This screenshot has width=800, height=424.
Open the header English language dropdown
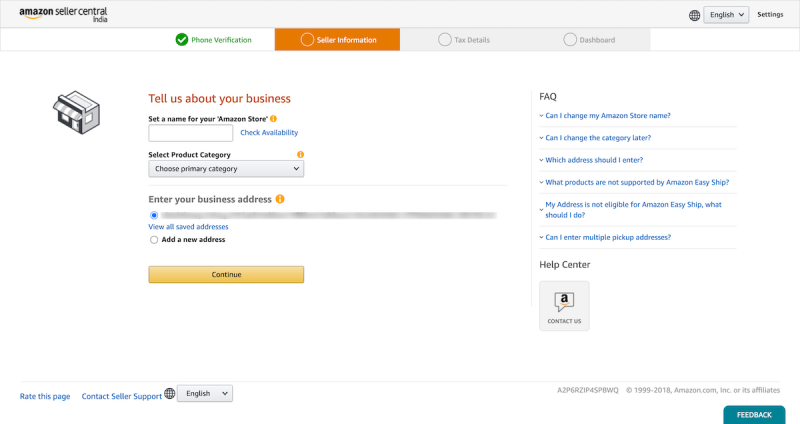tap(726, 15)
